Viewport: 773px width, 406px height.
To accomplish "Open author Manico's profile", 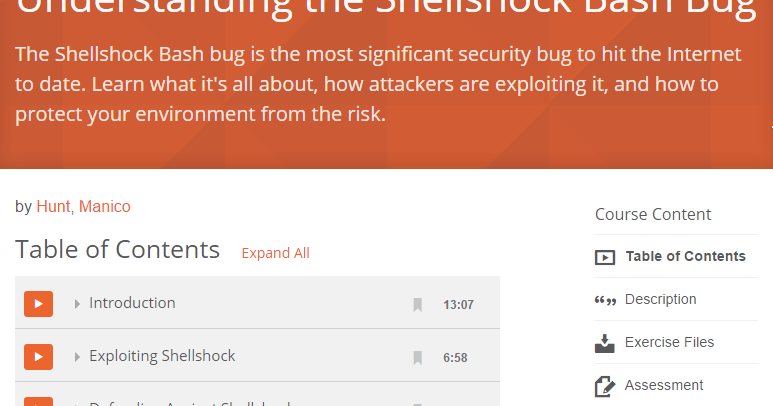I will [x=104, y=207].
